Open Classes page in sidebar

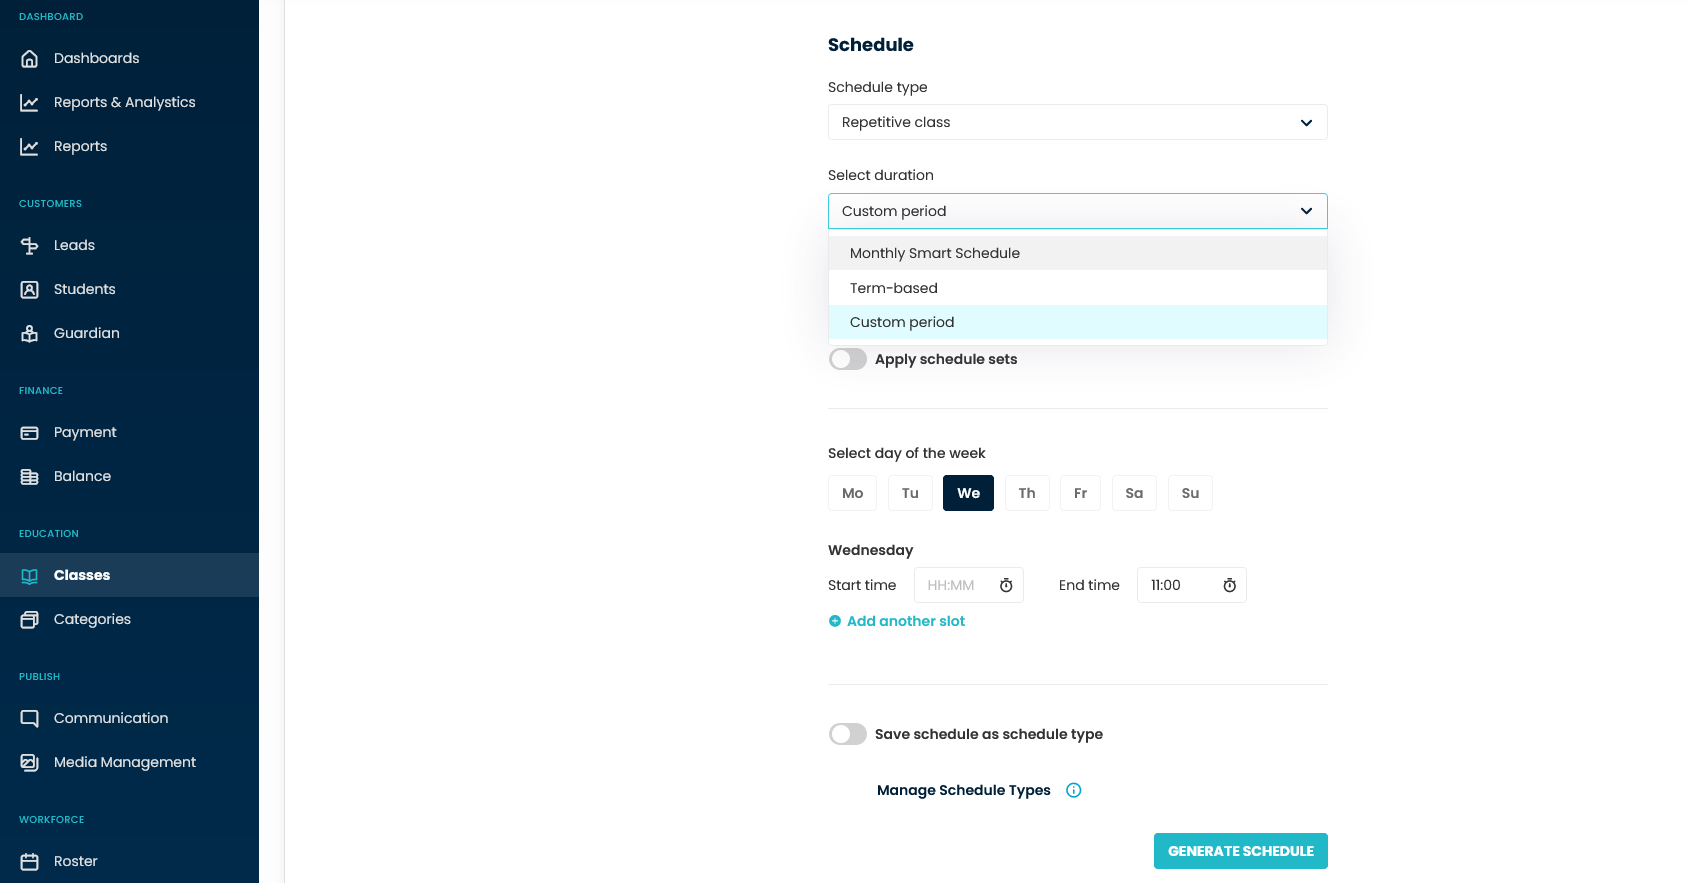click(129, 575)
